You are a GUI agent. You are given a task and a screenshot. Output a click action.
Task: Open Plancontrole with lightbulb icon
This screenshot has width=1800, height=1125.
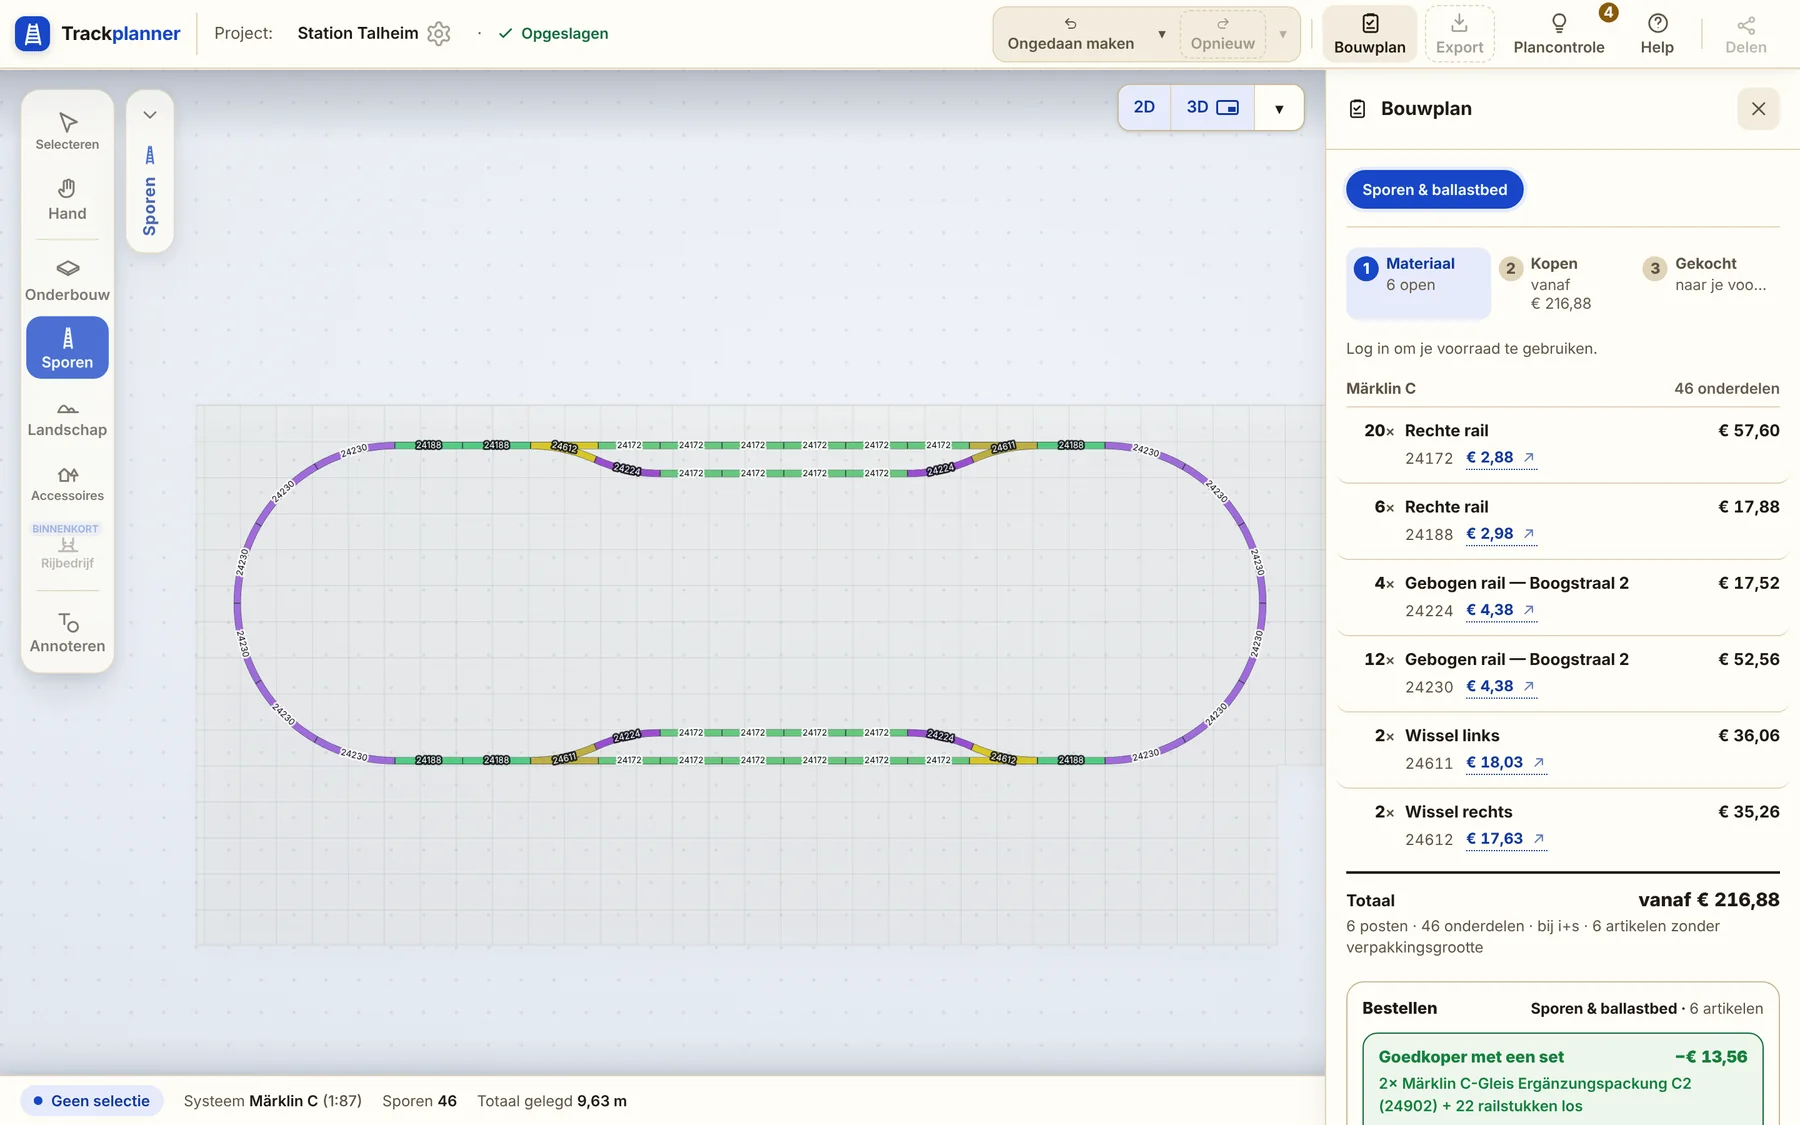1558,34
